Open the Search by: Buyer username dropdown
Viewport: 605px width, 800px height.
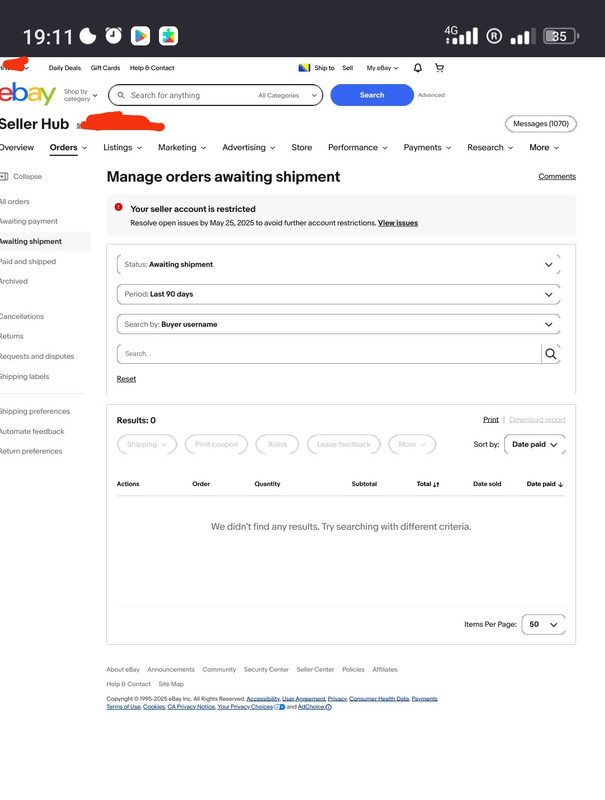[339, 324]
